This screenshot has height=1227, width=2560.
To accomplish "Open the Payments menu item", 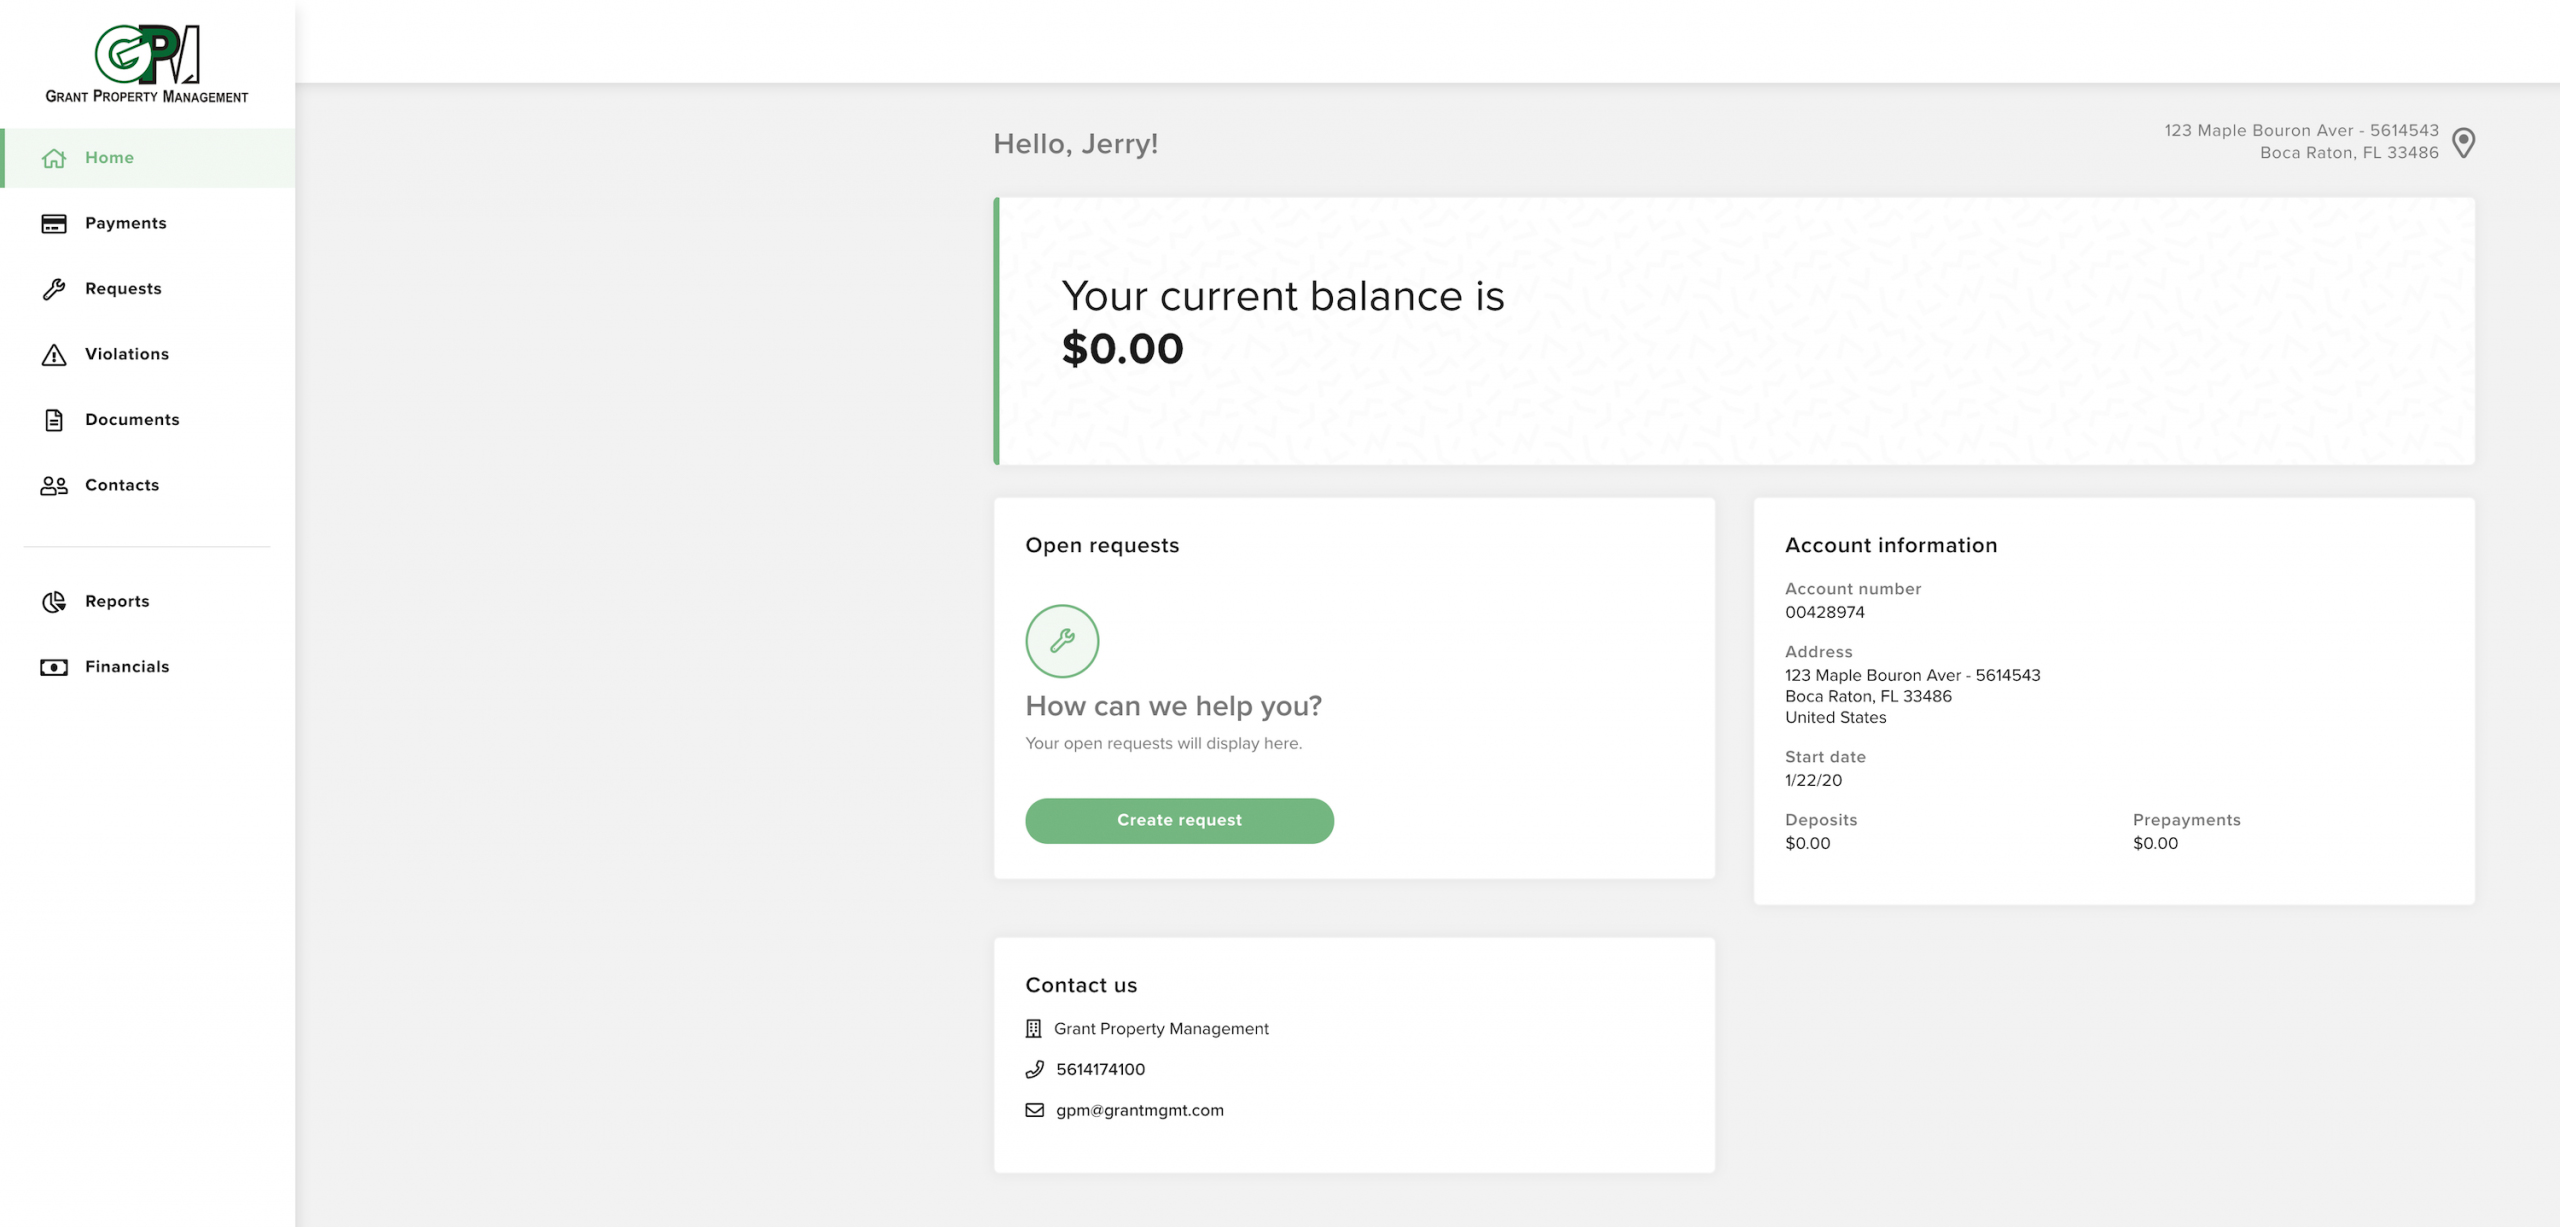I will (x=126, y=223).
